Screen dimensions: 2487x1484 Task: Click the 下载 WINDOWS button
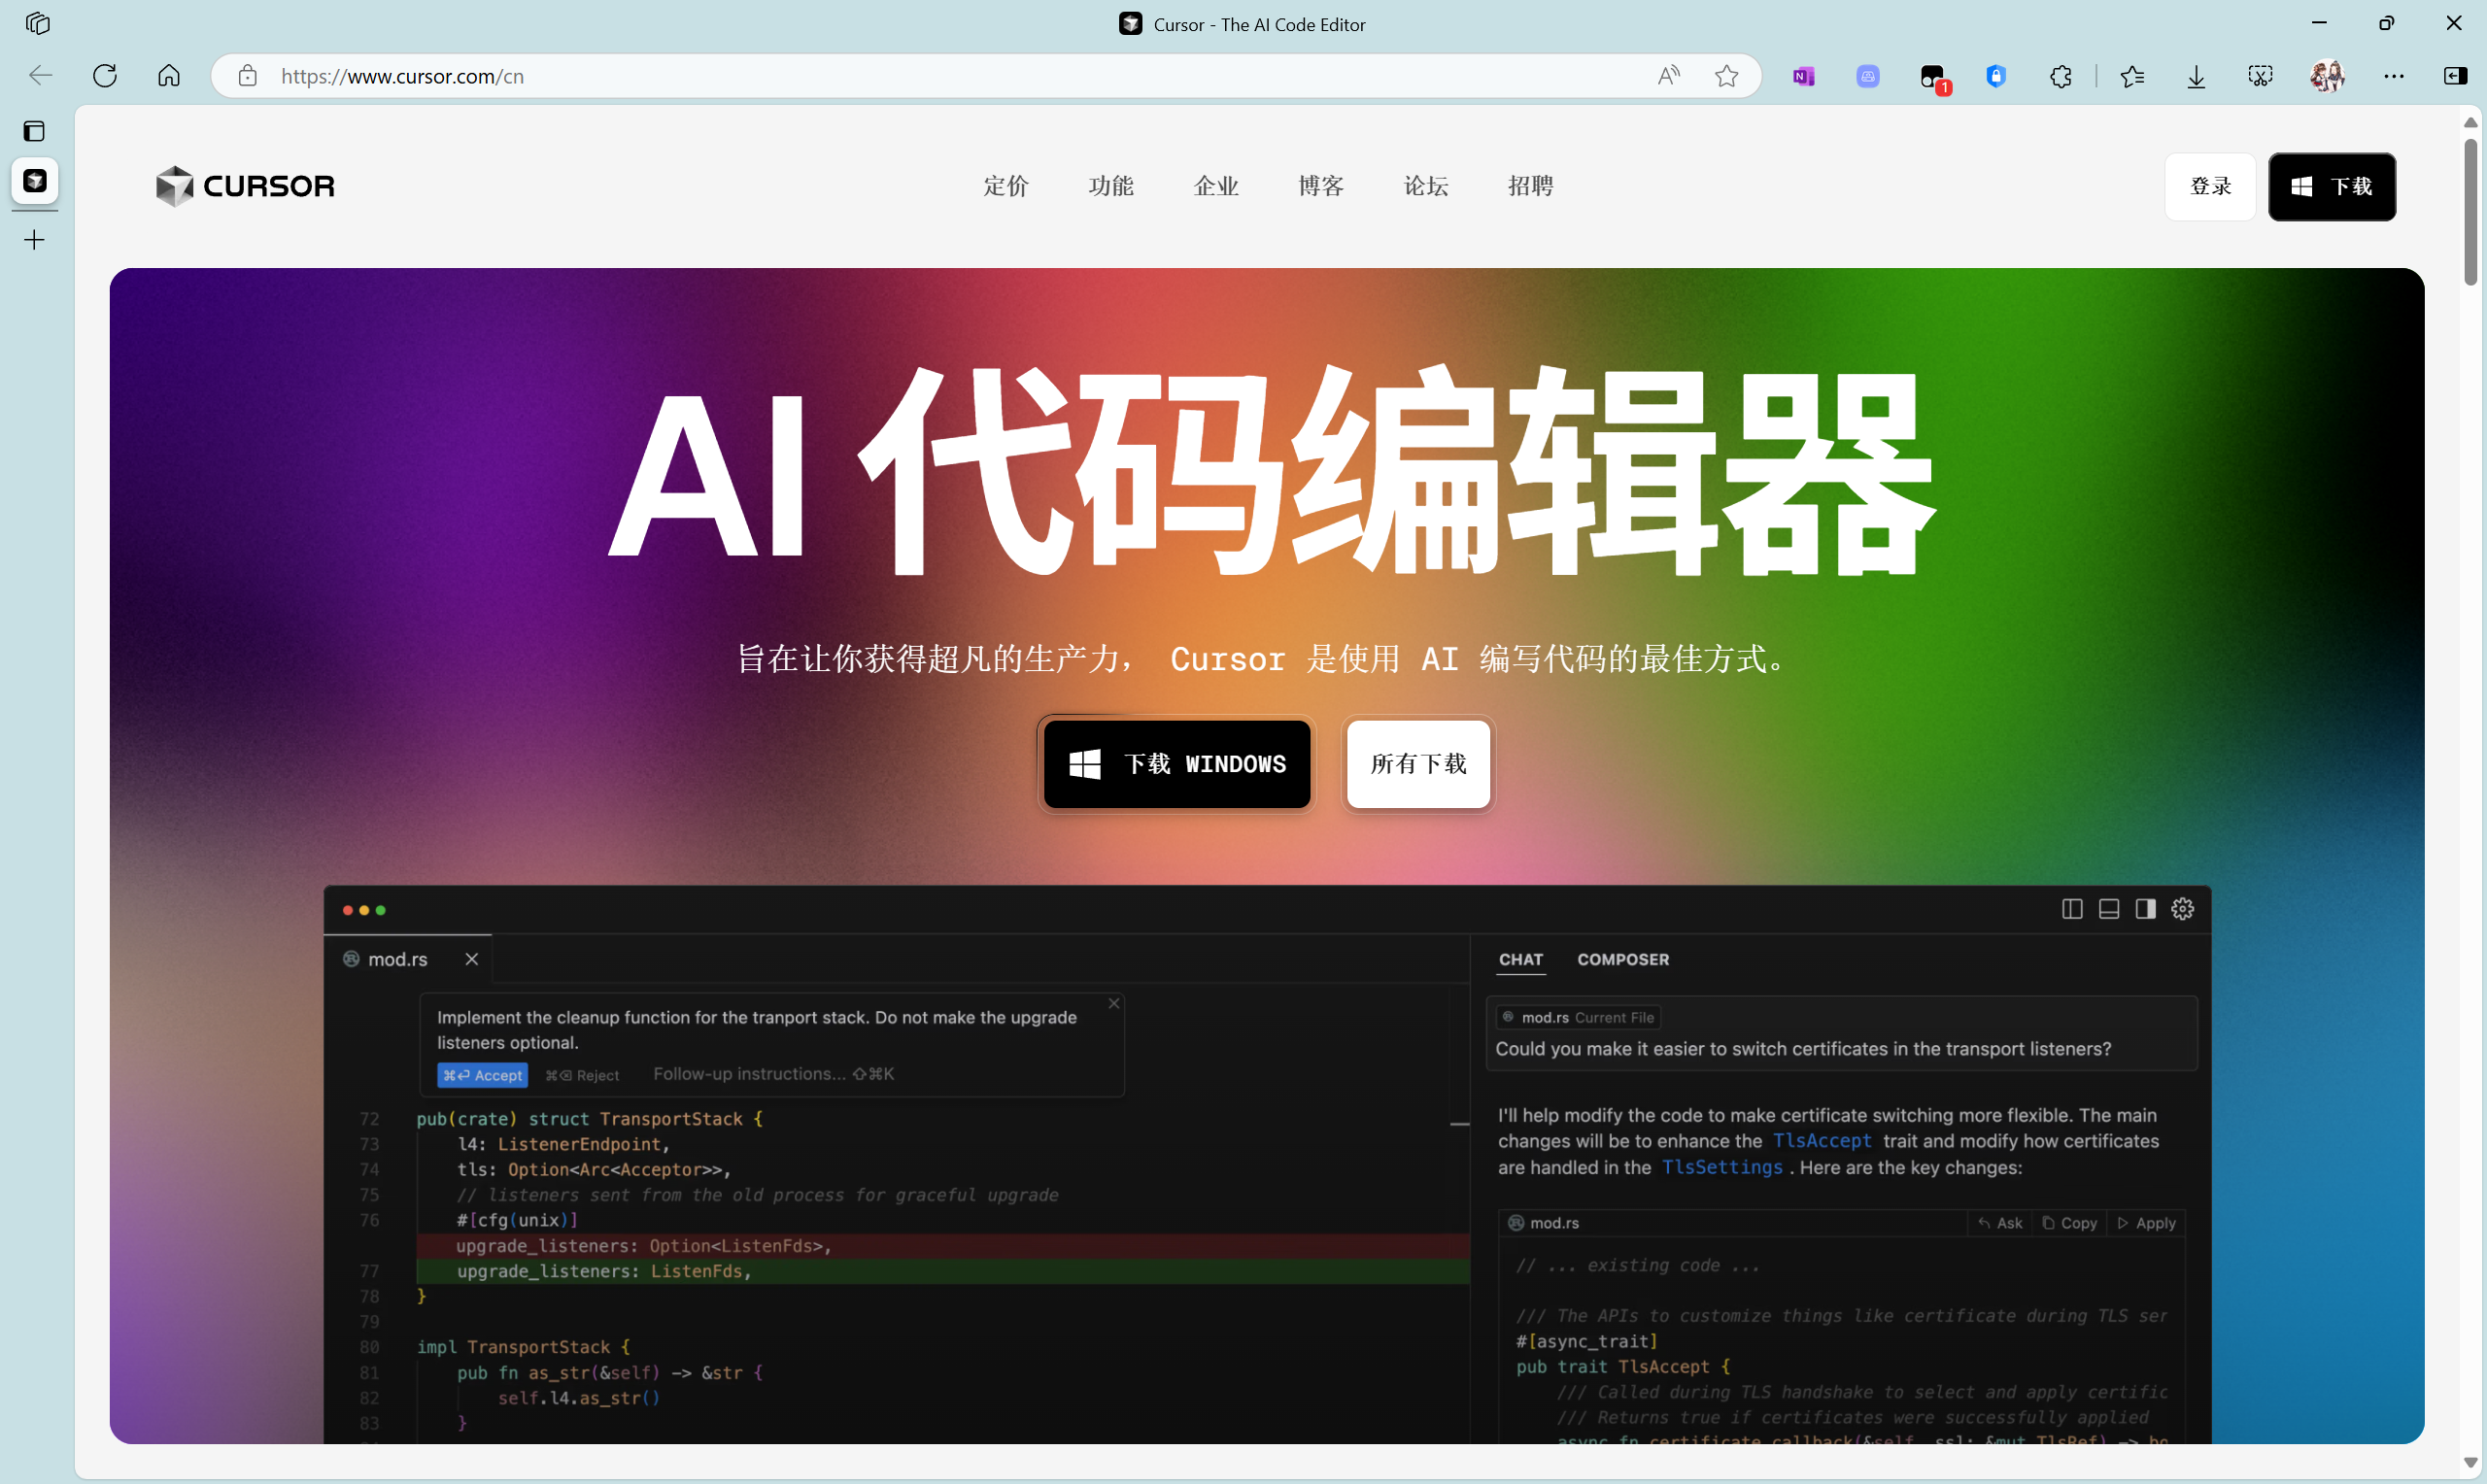[1177, 764]
